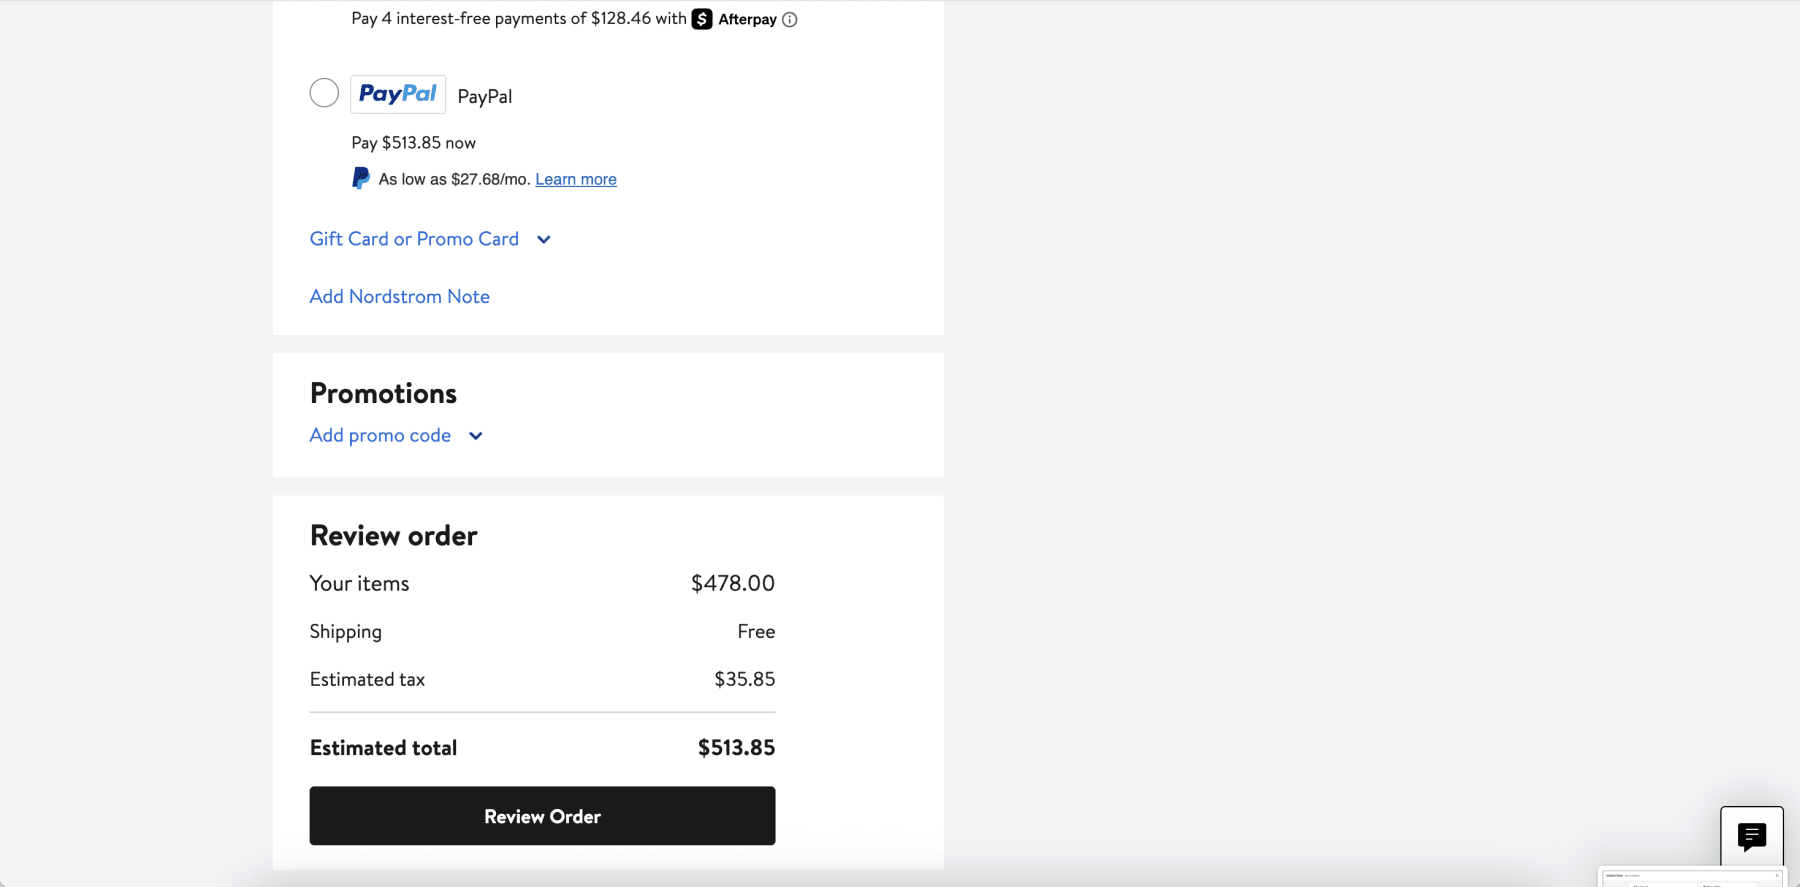The height and width of the screenshot is (887, 1800).
Task: Click the Gift Card or Promo Card link
Action: 414,239
